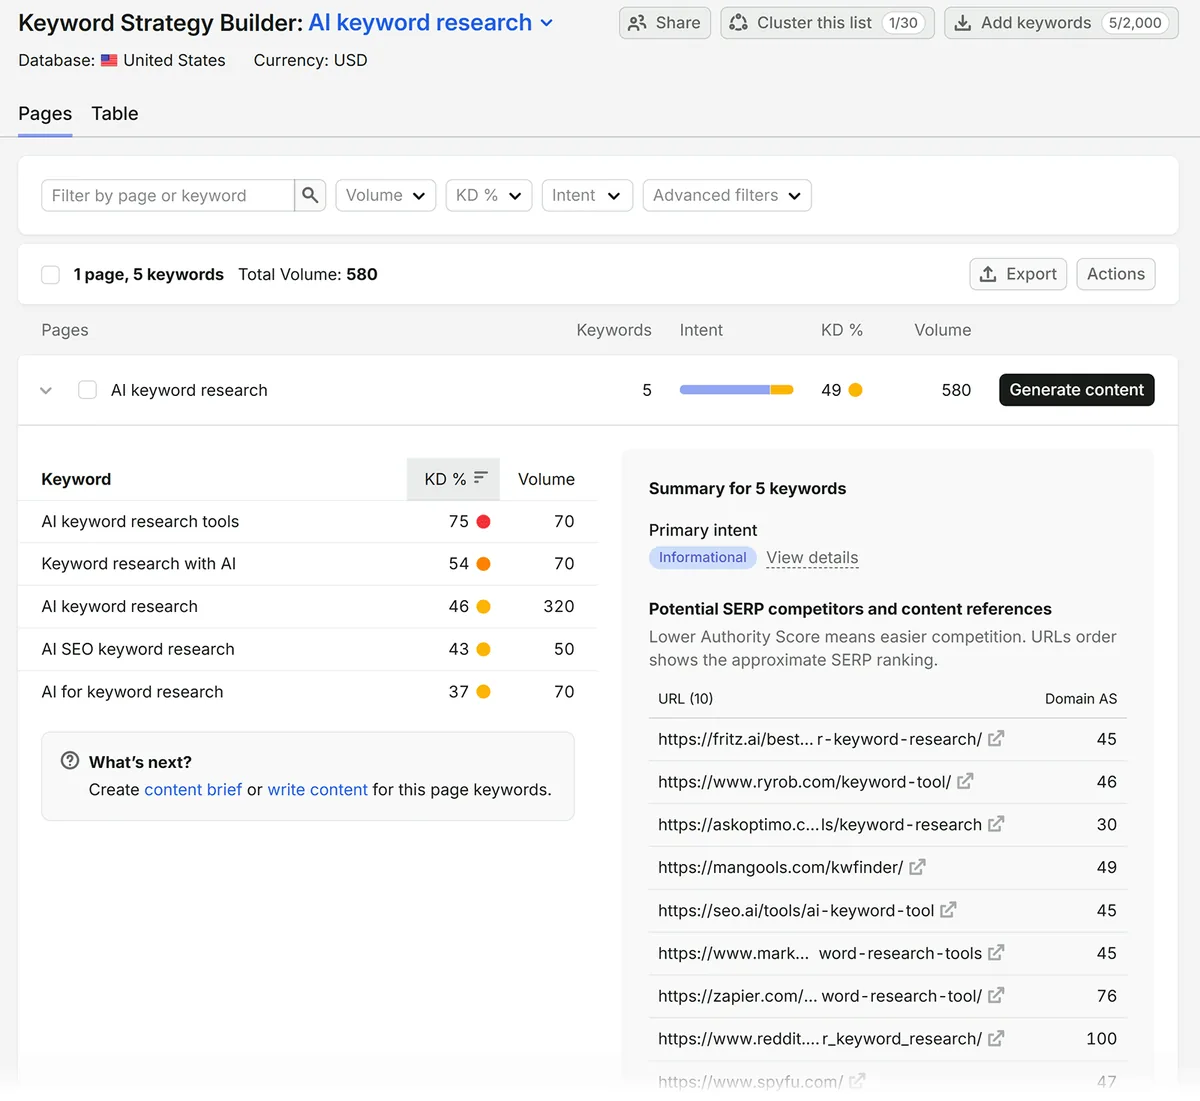Click the Generate content button
This screenshot has height=1101, width=1200.
1077,390
